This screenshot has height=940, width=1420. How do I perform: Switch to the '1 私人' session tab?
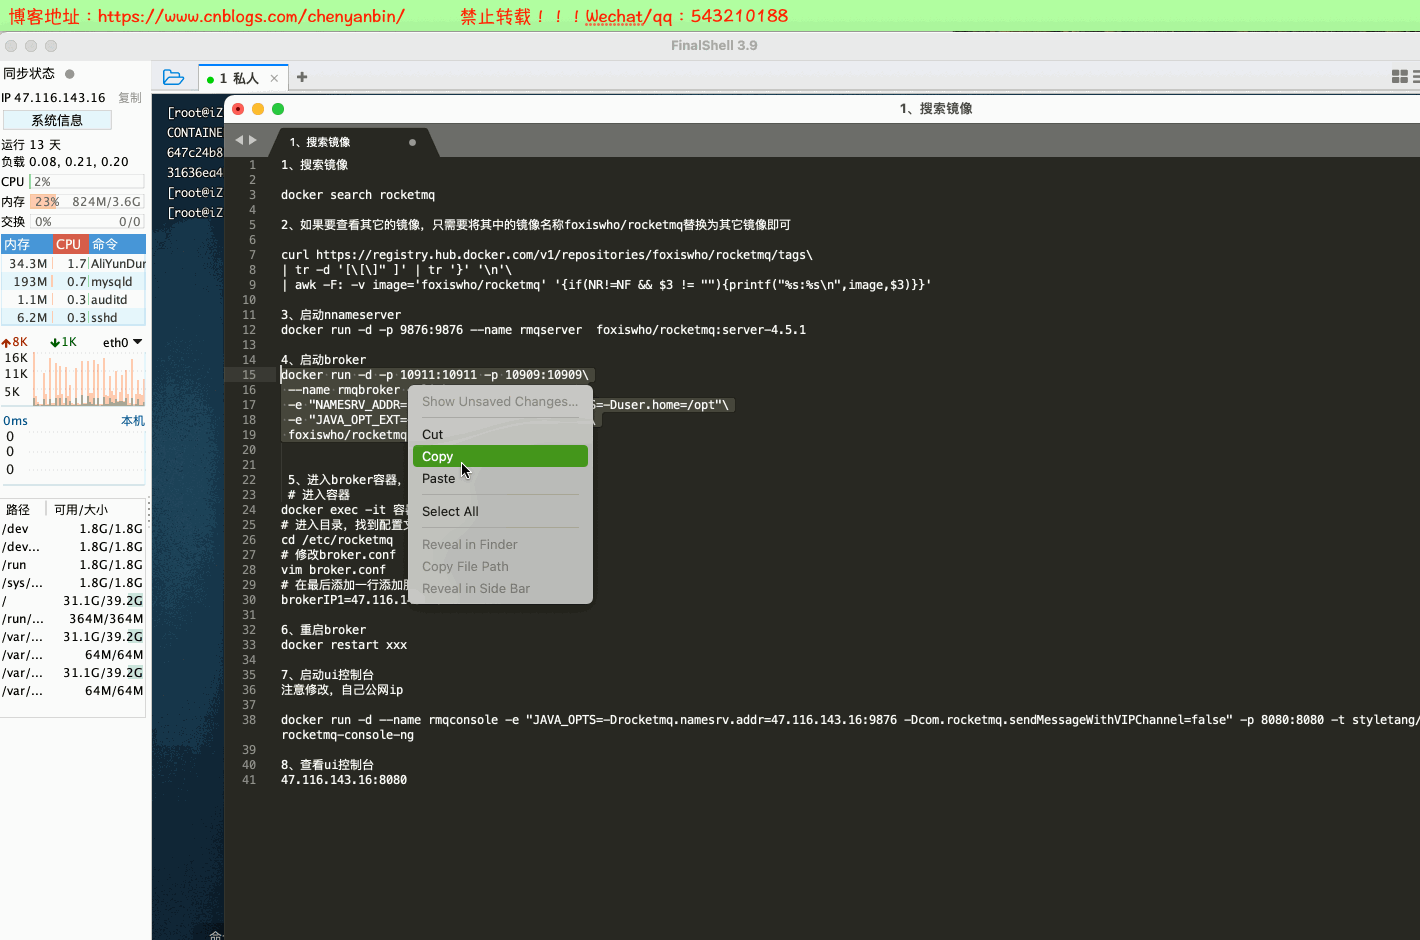(x=244, y=78)
